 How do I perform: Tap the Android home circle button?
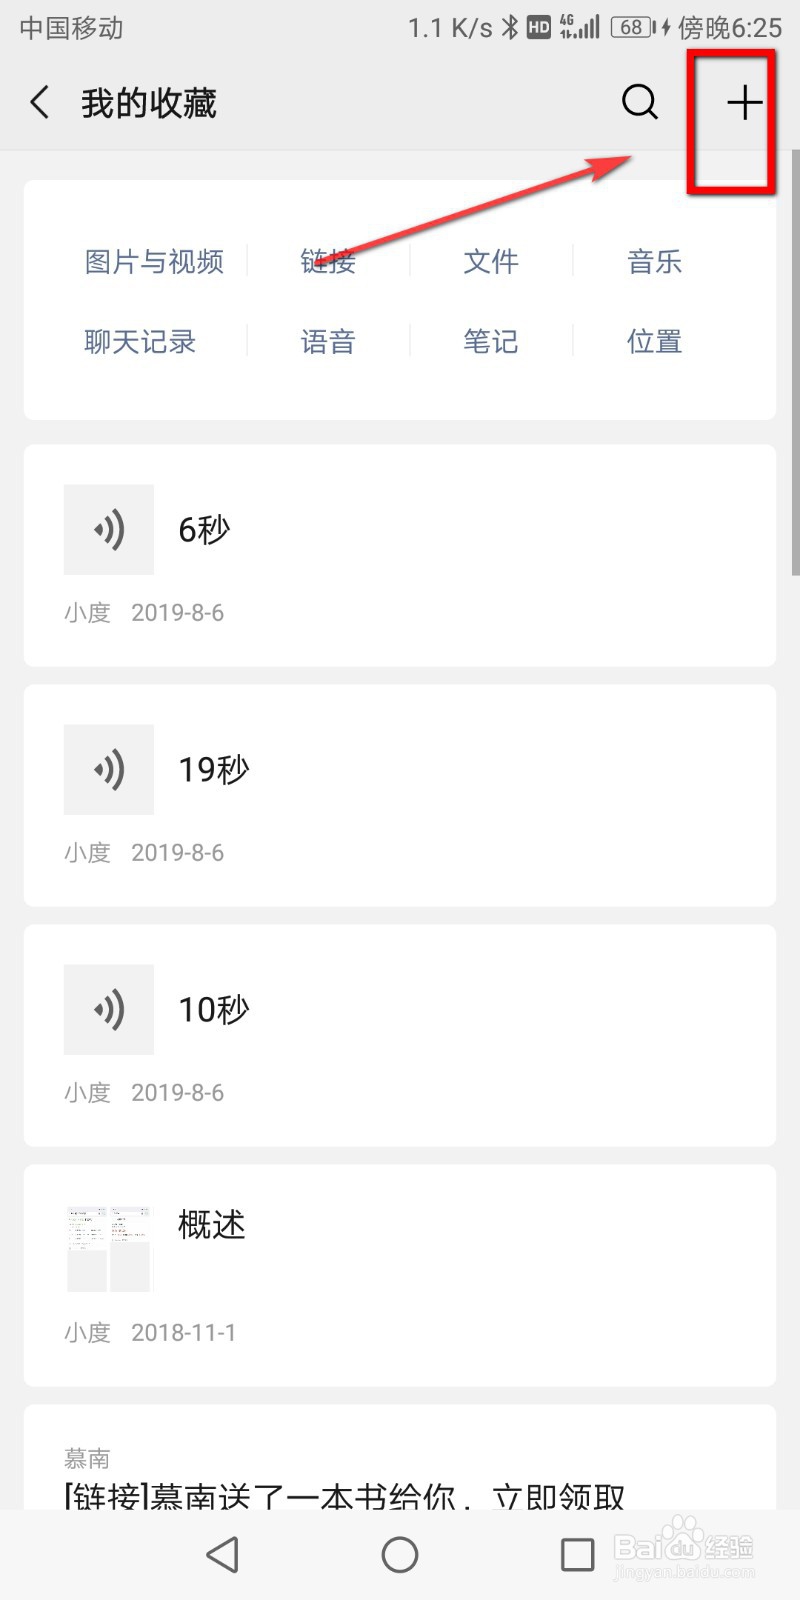[400, 1555]
